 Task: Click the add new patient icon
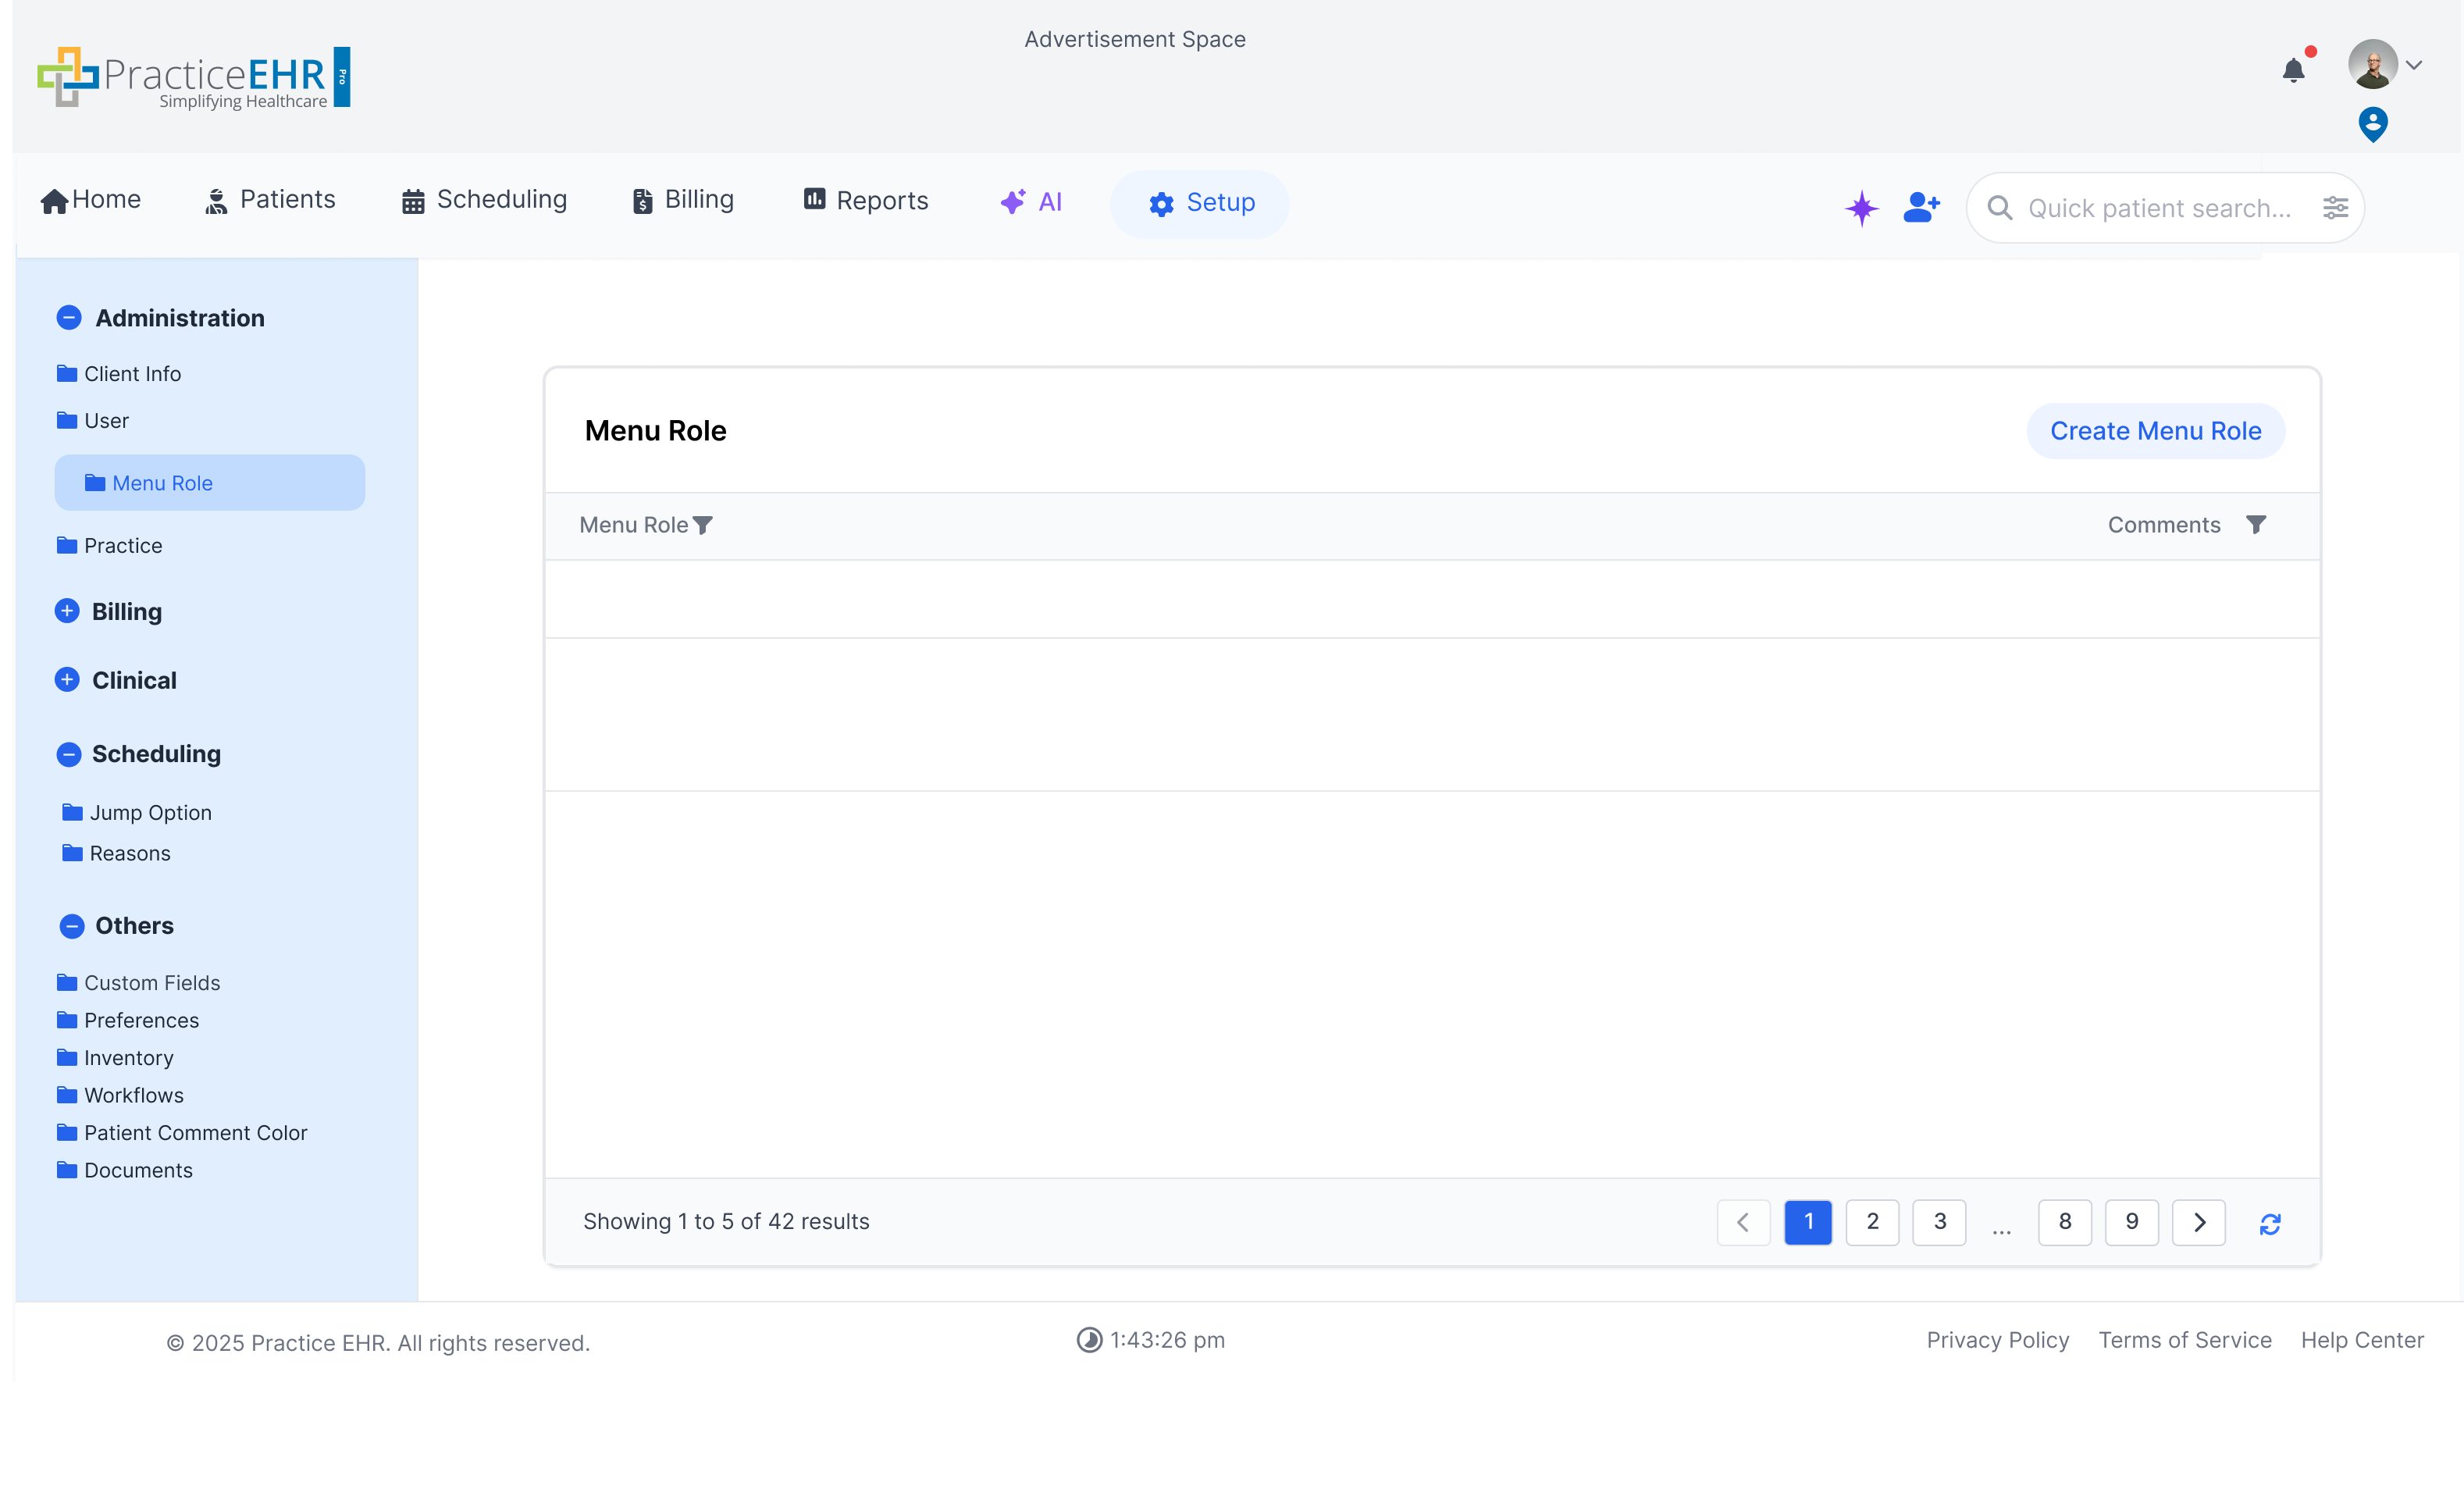(x=1921, y=207)
